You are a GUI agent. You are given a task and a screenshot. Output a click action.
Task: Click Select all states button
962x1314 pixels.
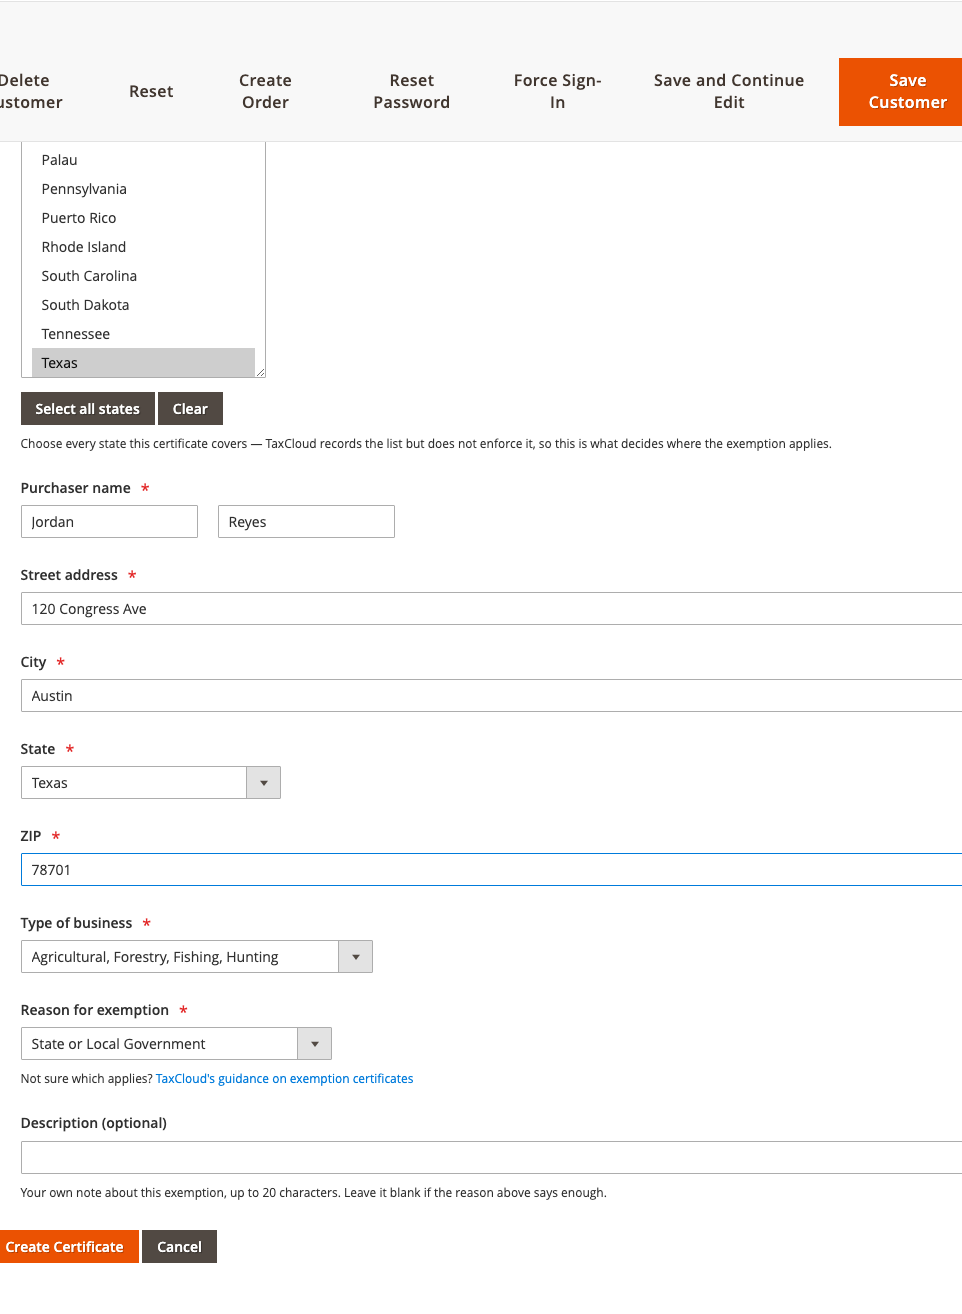(x=88, y=409)
